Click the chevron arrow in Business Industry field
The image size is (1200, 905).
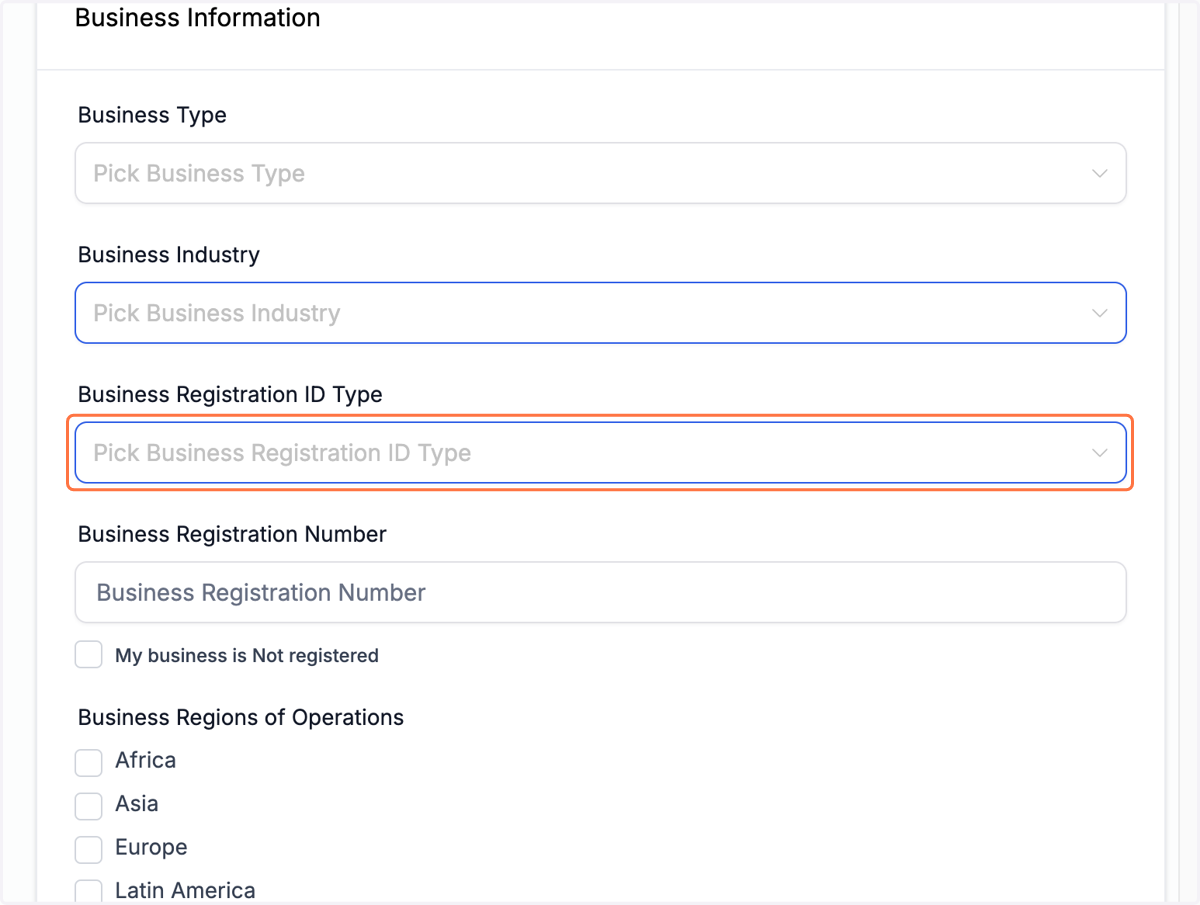(1100, 313)
